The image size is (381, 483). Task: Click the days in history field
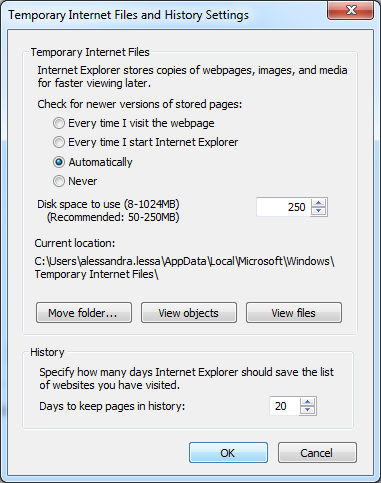click(x=285, y=406)
